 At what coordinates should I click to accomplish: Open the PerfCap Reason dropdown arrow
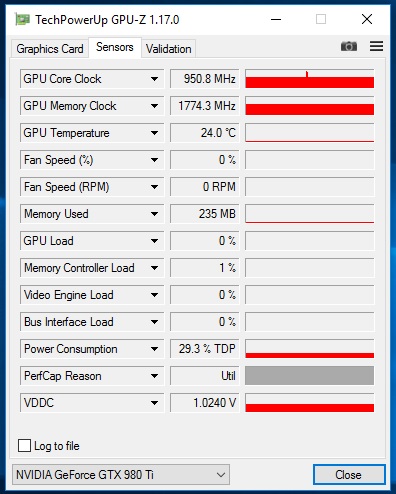[x=154, y=376]
